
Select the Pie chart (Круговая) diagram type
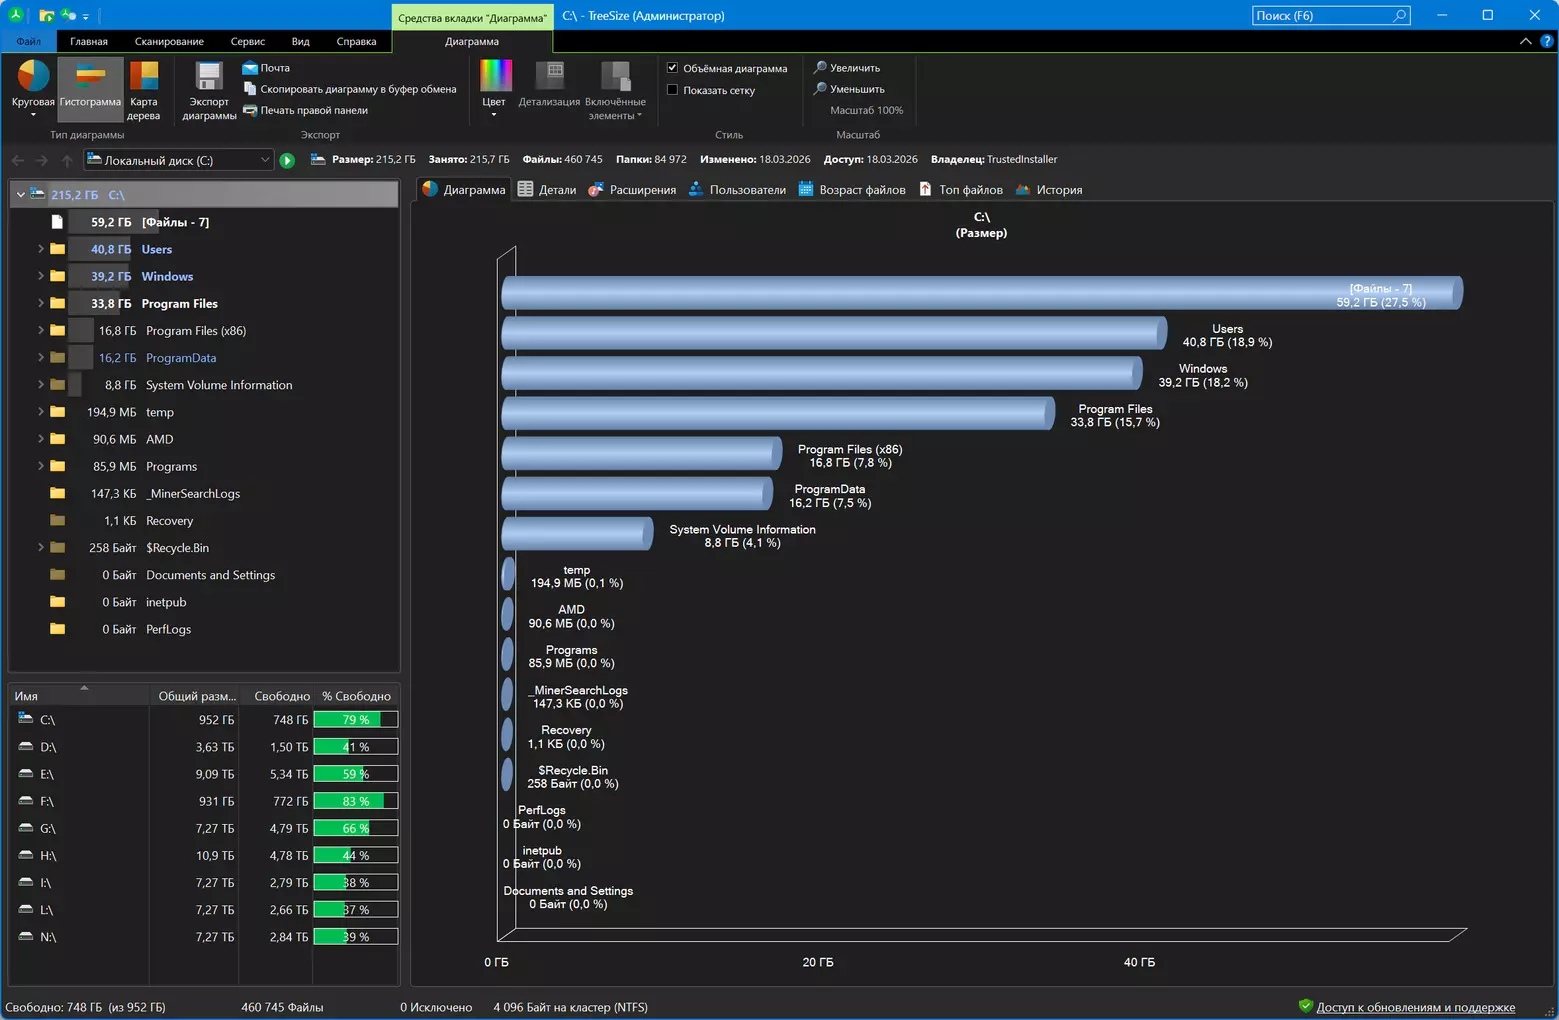click(x=33, y=78)
